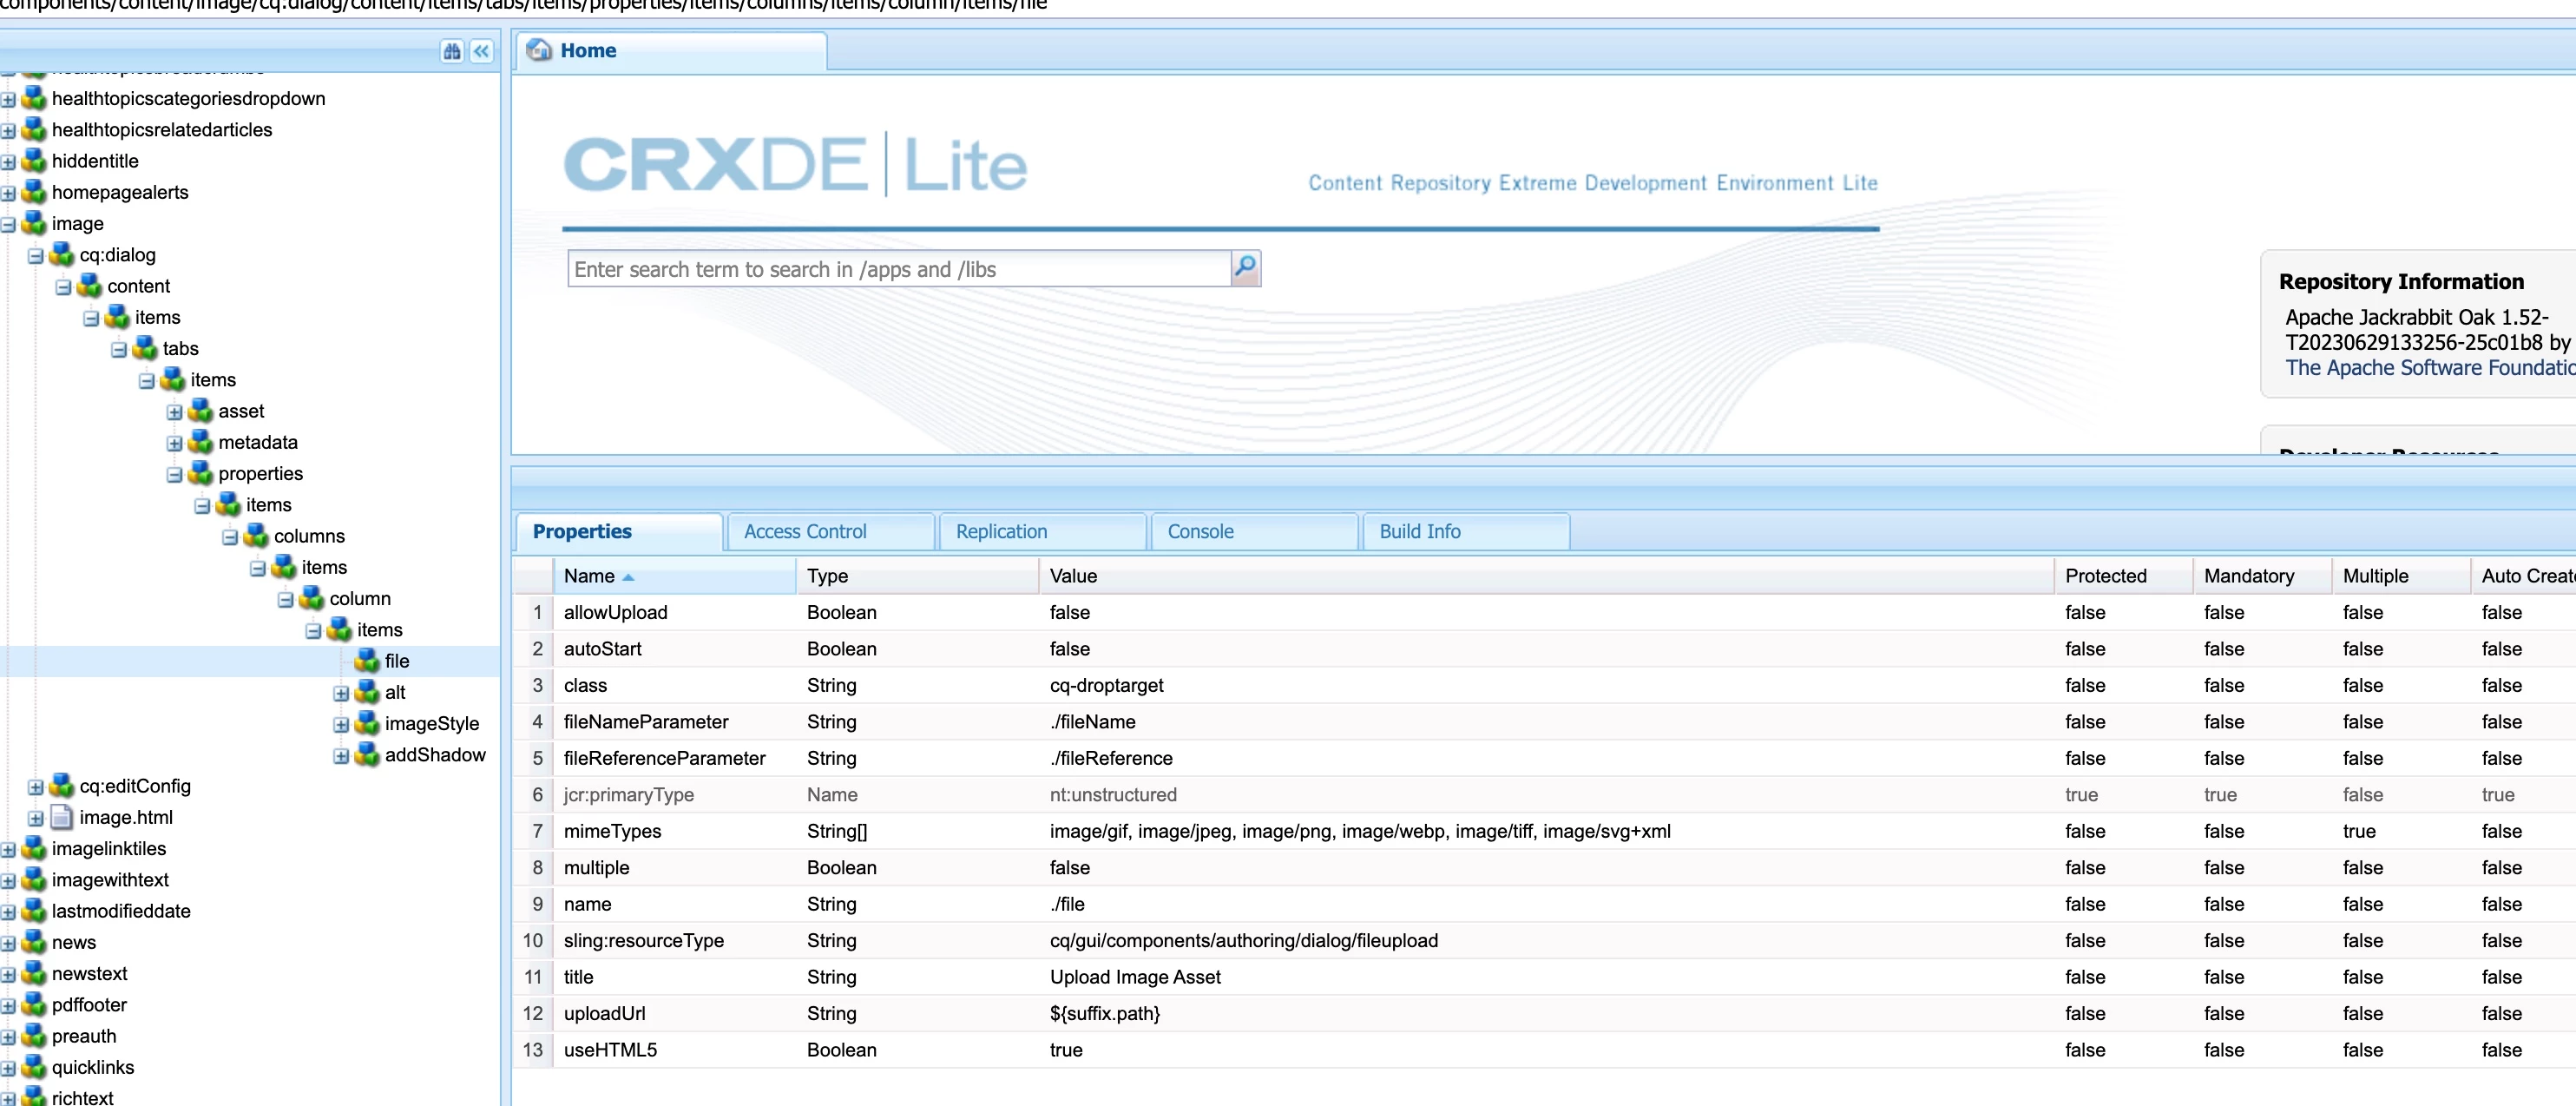Screen dimensions: 2576x1106
Task: Click the binoculars search icon in tree panel
Action: tap(452, 51)
